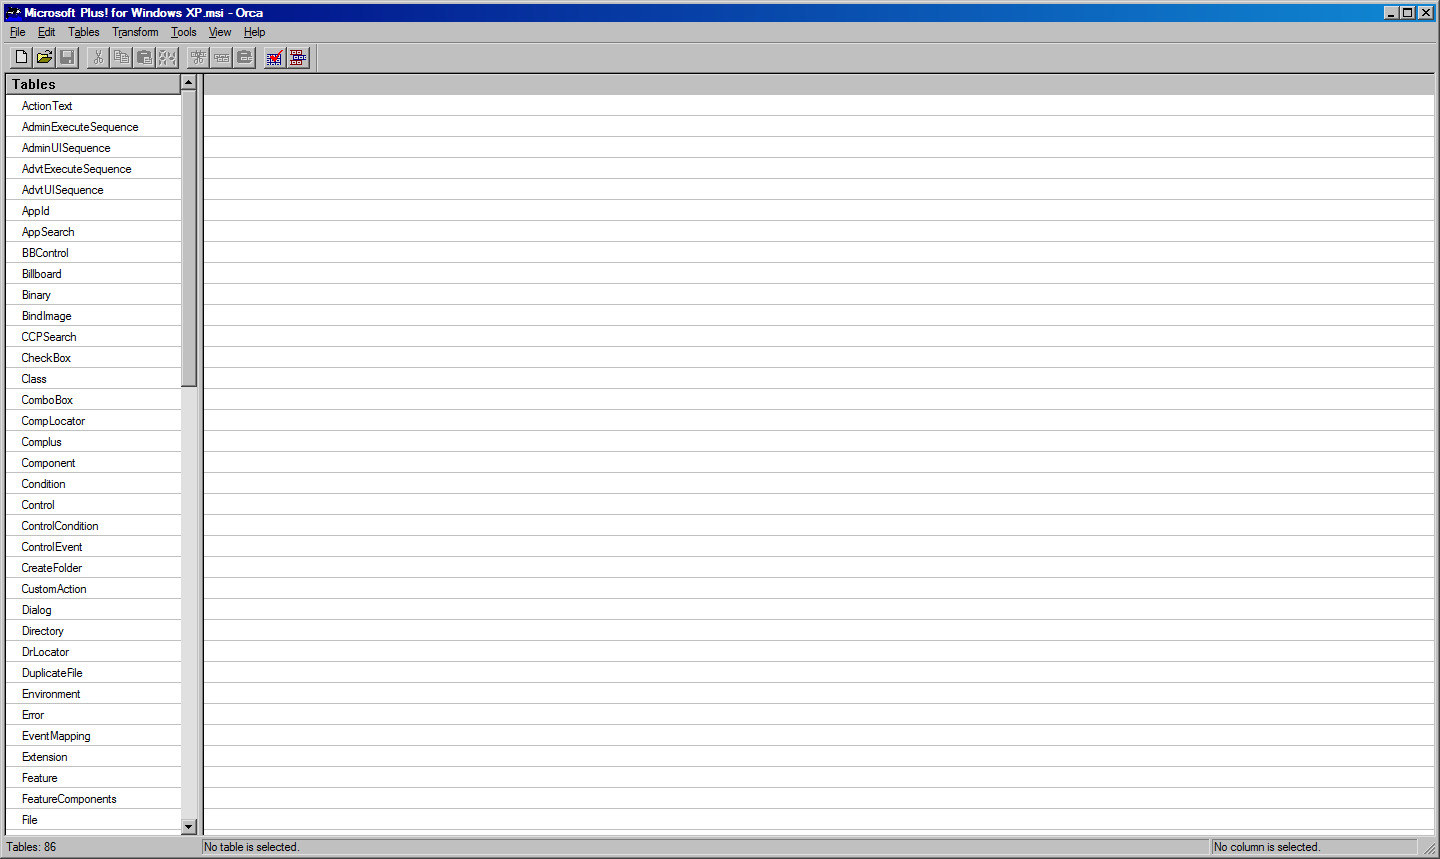Screen dimensions: 1440x859
Task: Paste clipboard using toolbar icon
Action: point(144,57)
